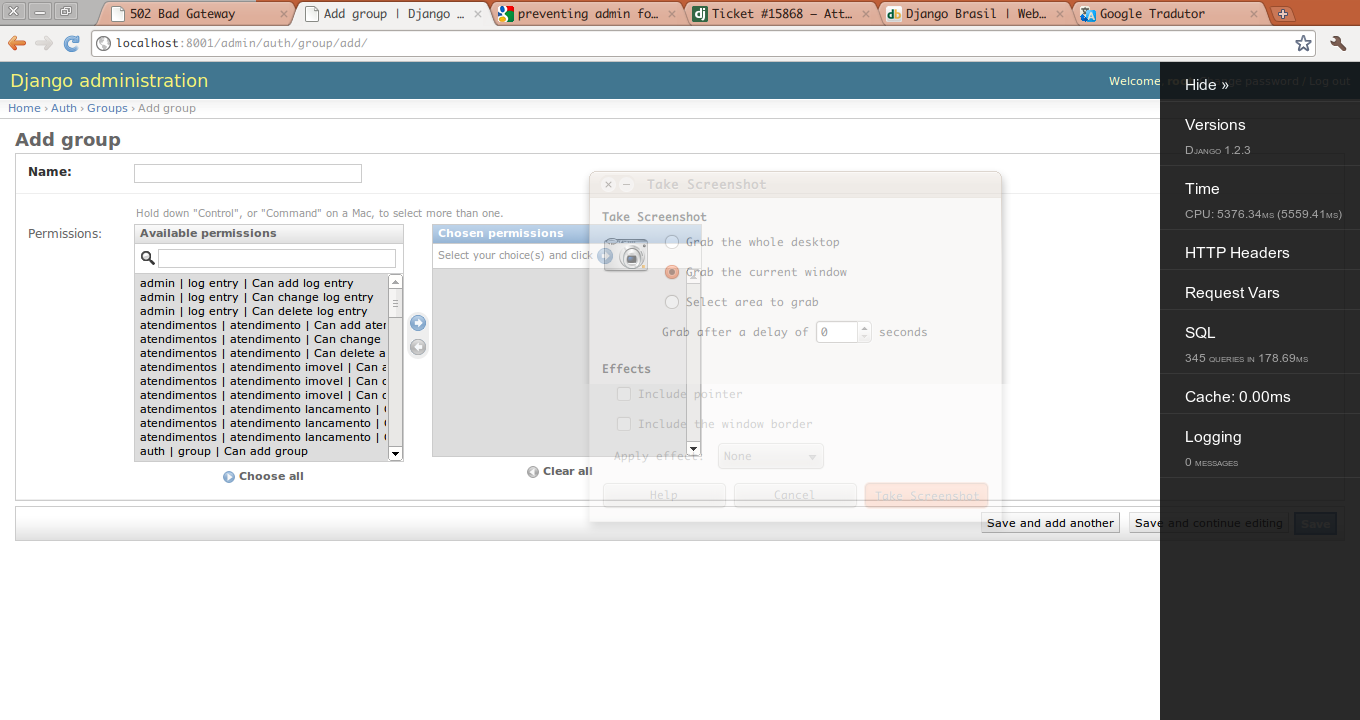The image size is (1360, 720).
Task: Click the browser back arrow icon
Action: (17, 43)
